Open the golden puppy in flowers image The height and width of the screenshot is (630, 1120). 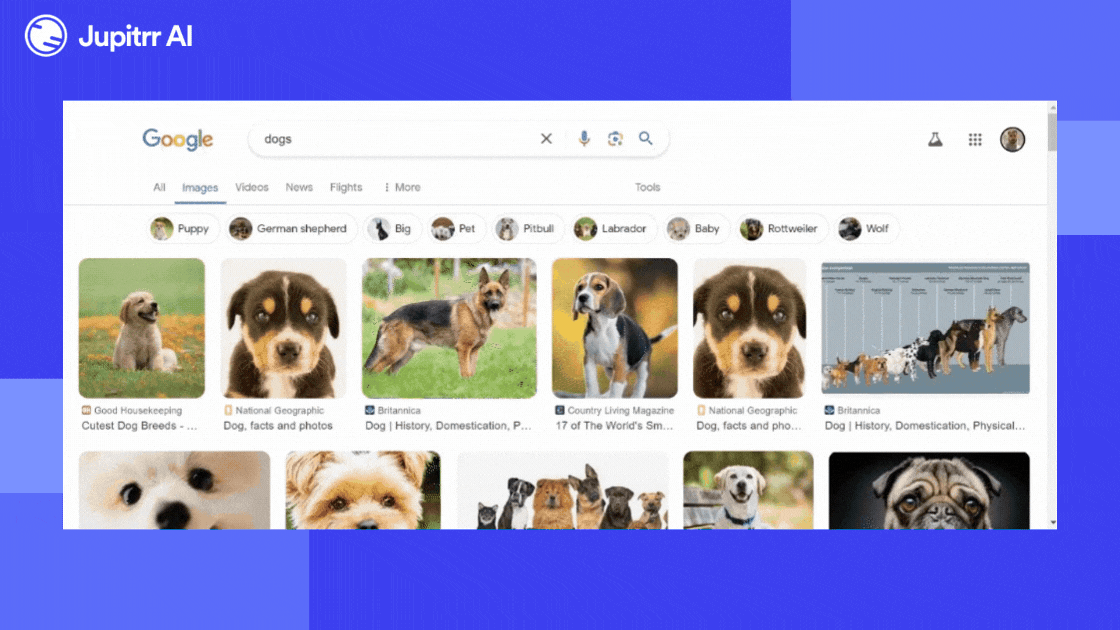click(x=141, y=328)
